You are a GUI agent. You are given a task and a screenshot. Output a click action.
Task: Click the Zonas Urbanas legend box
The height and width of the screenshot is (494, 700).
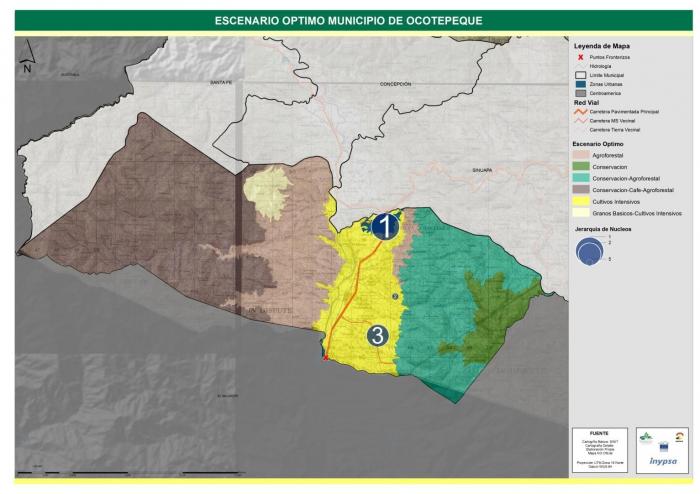pos(579,84)
